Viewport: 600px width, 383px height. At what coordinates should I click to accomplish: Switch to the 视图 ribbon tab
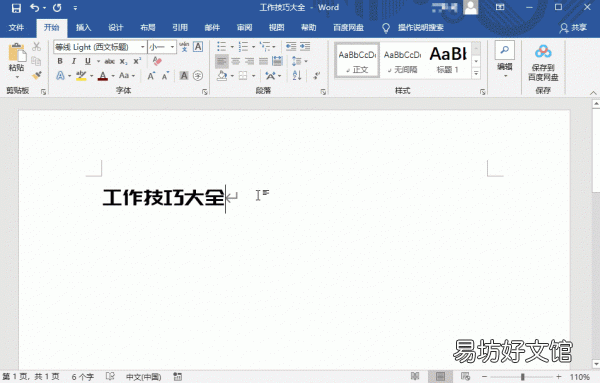pyautogui.click(x=276, y=28)
